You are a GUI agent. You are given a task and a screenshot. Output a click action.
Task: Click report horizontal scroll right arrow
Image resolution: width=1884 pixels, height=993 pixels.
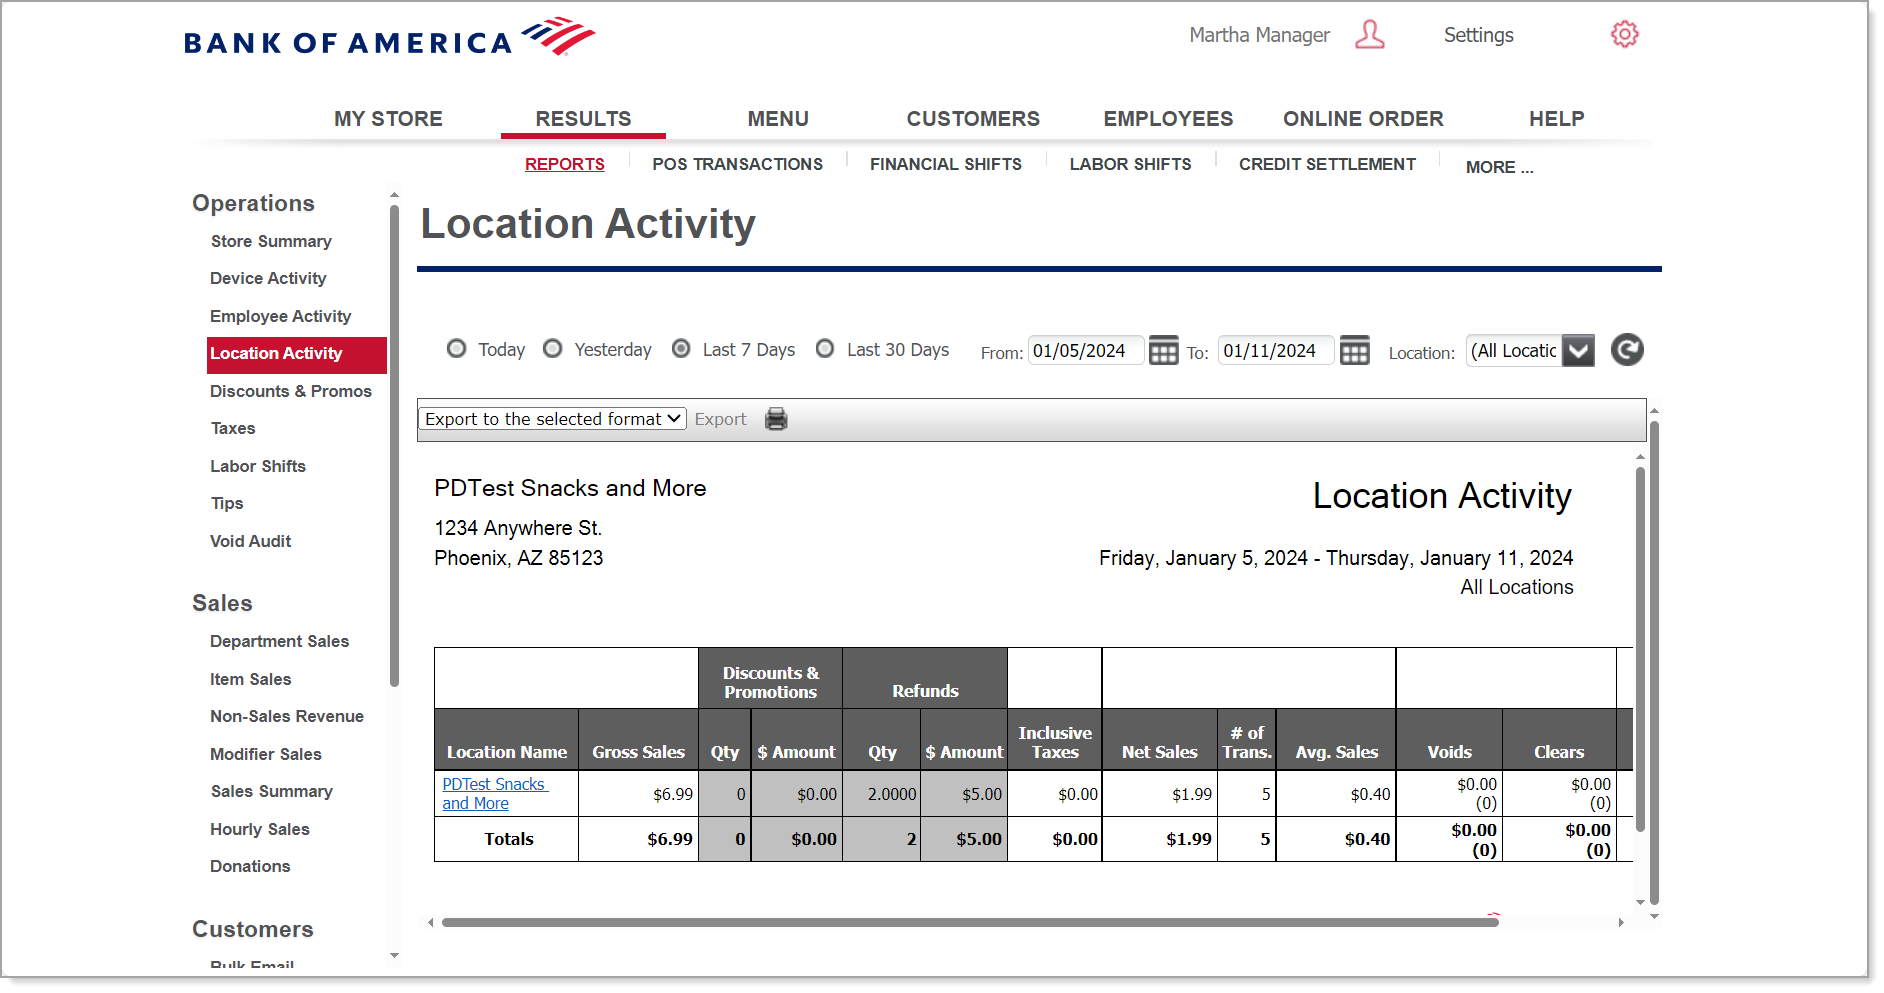coord(1621,922)
